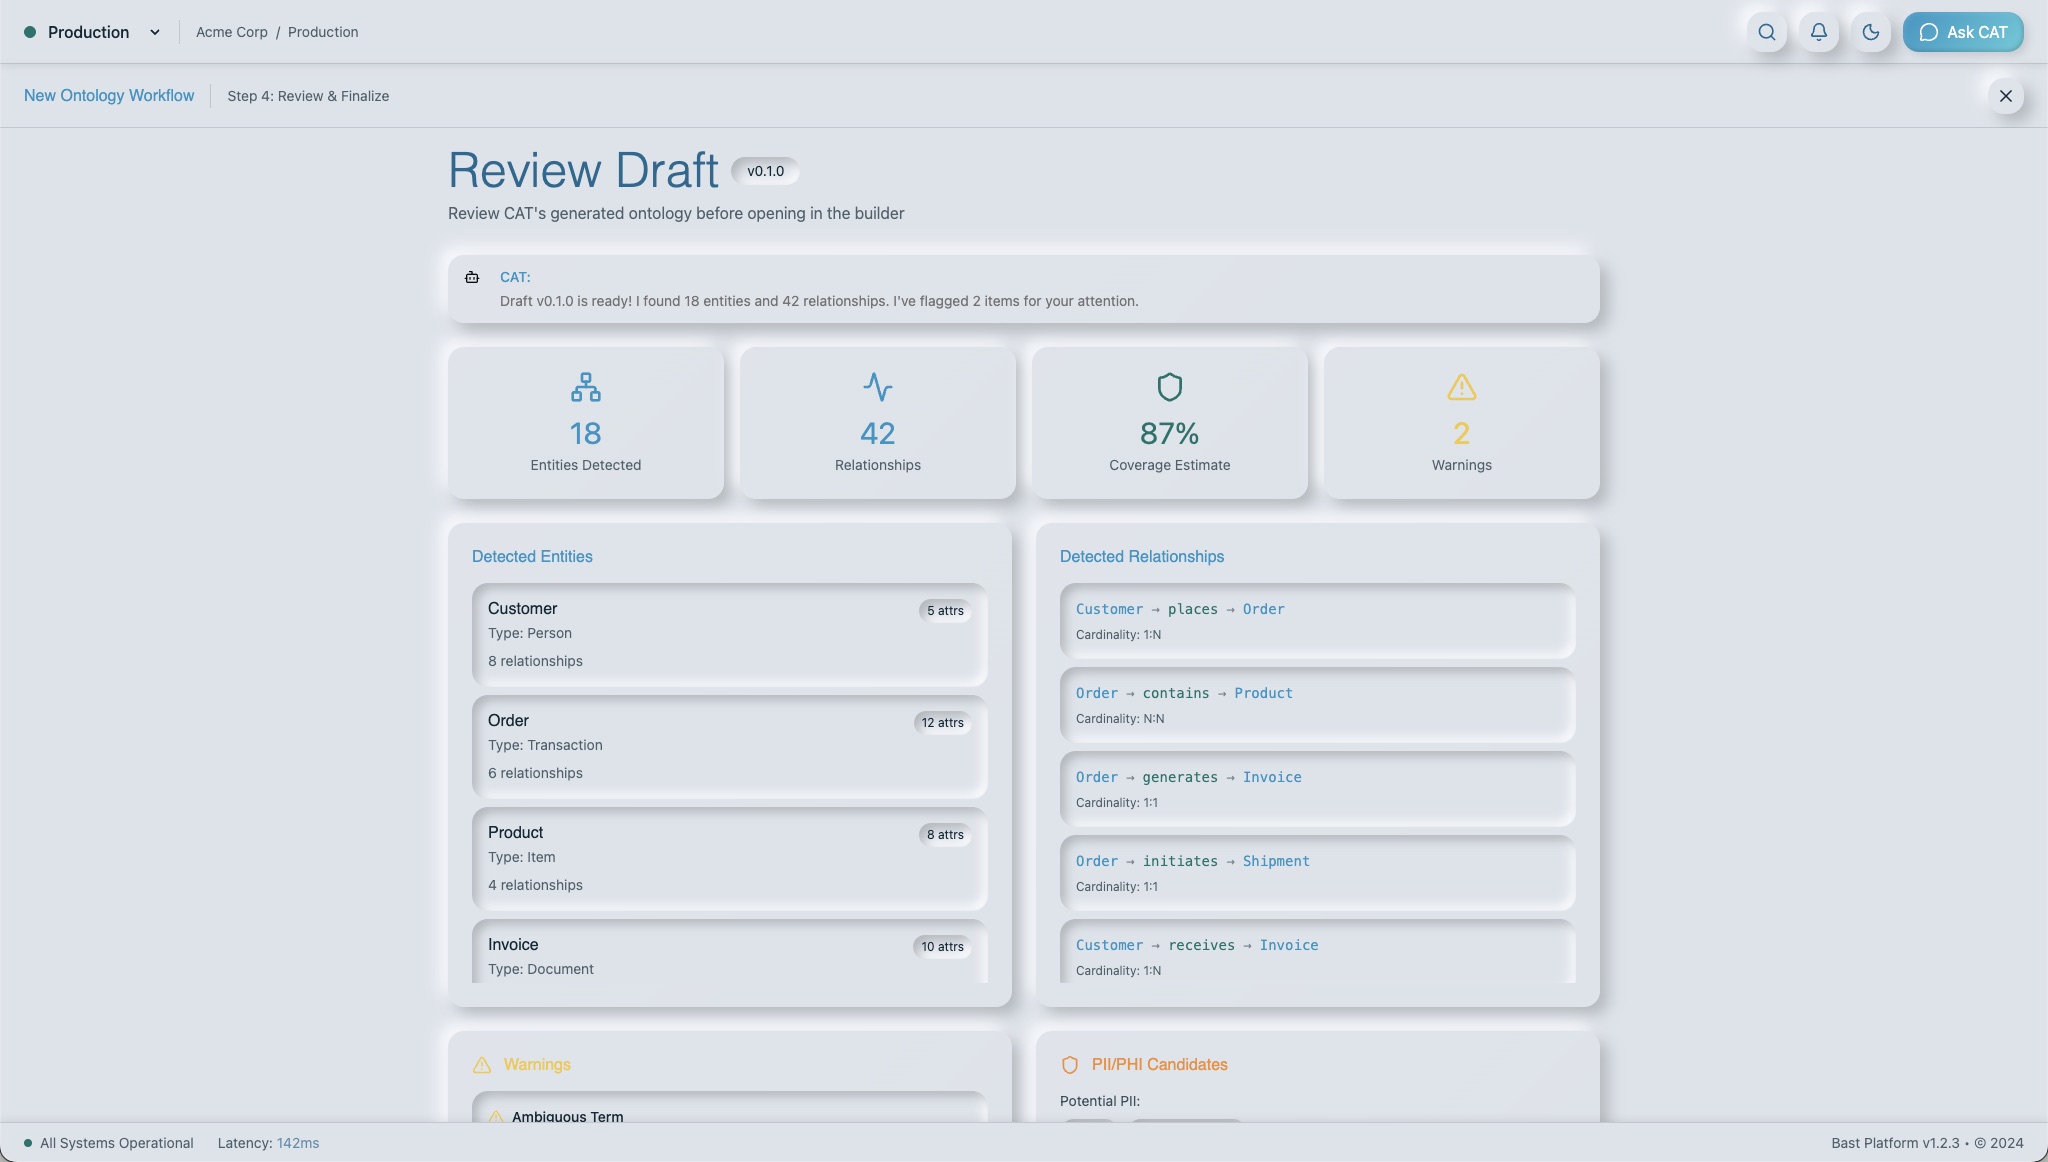Open the Customer entity card

tap(730, 635)
